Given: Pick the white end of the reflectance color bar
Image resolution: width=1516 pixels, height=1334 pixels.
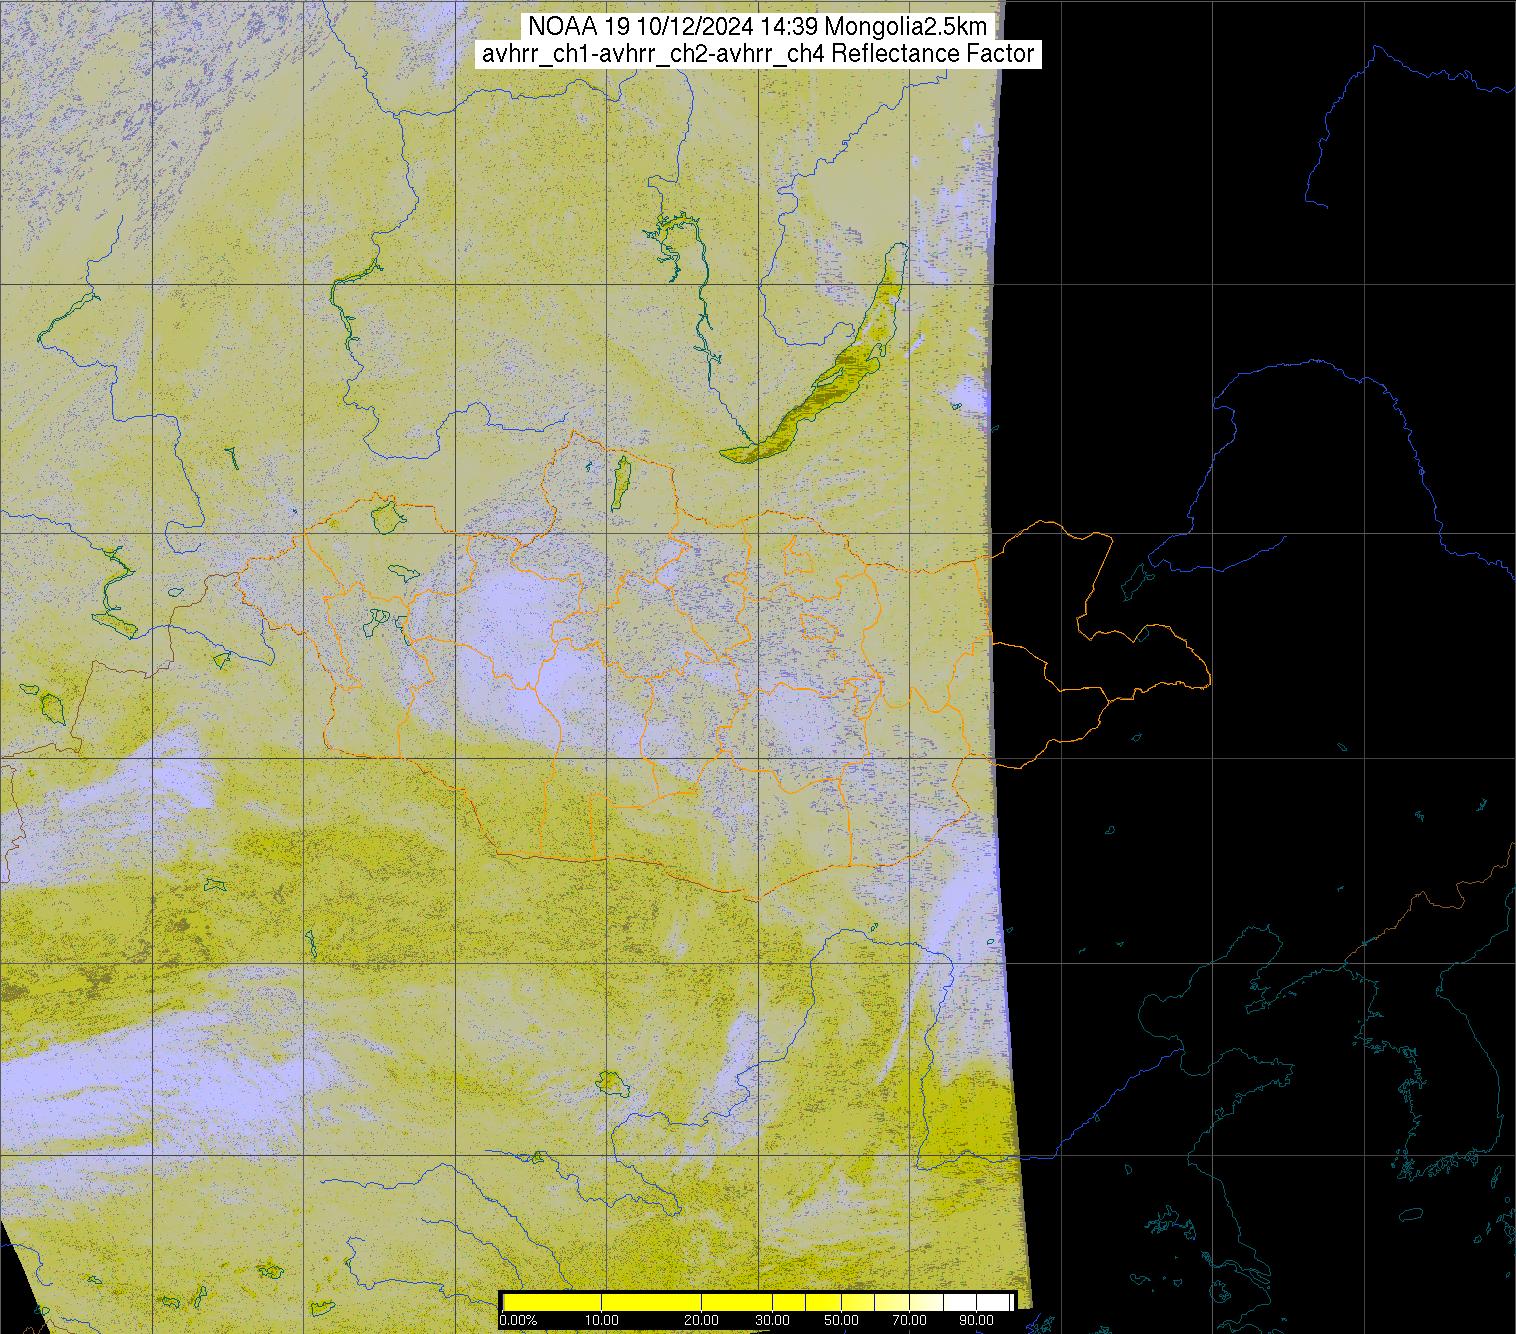Looking at the screenshot, I should click(x=1000, y=1302).
